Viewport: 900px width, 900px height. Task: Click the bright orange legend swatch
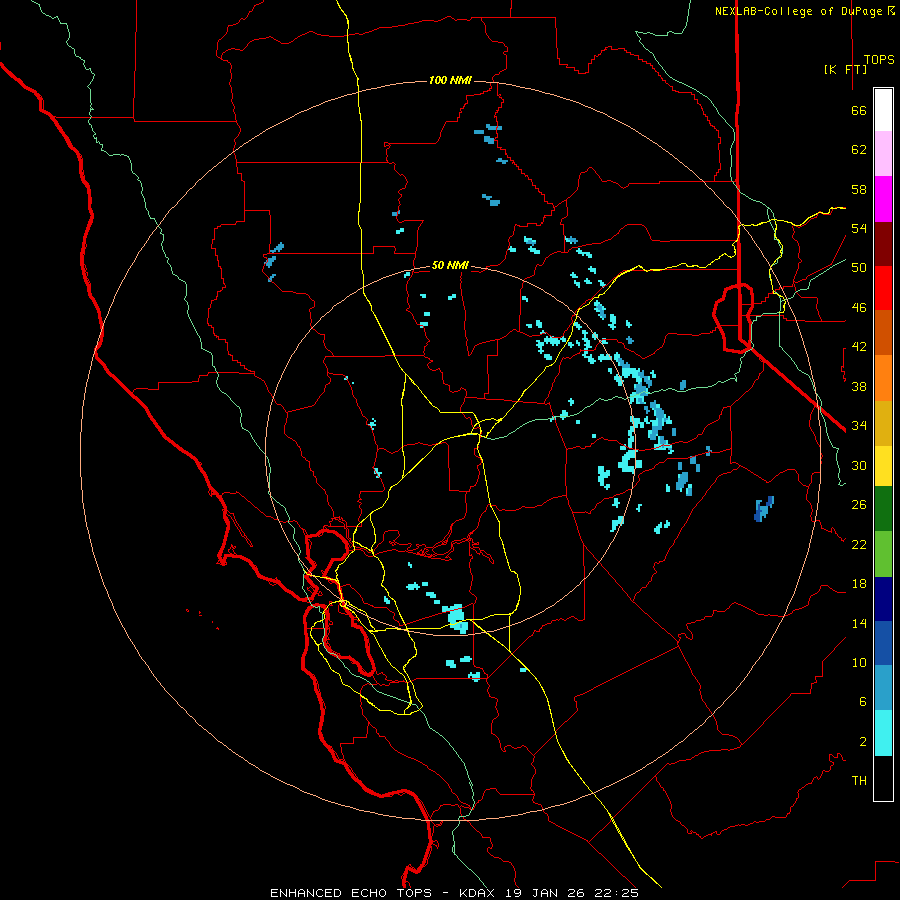coord(883,378)
